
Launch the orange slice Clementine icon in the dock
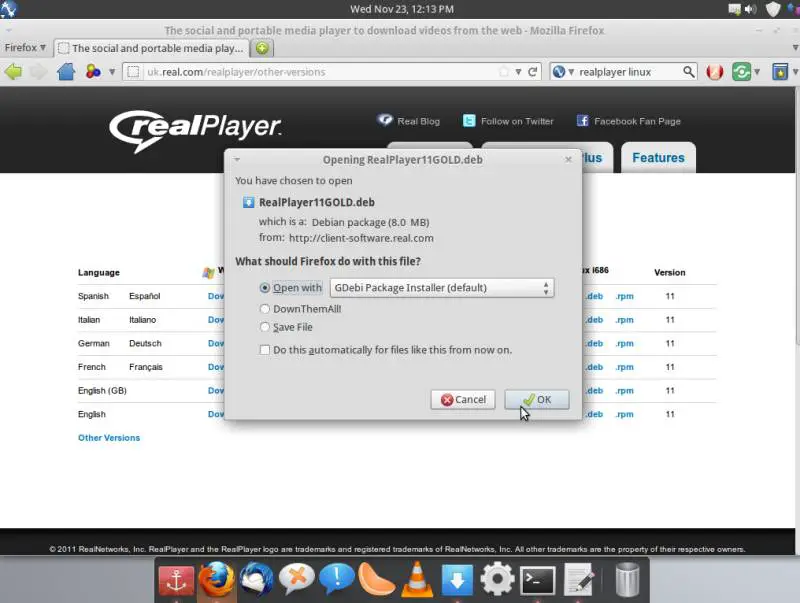(377, 580)
